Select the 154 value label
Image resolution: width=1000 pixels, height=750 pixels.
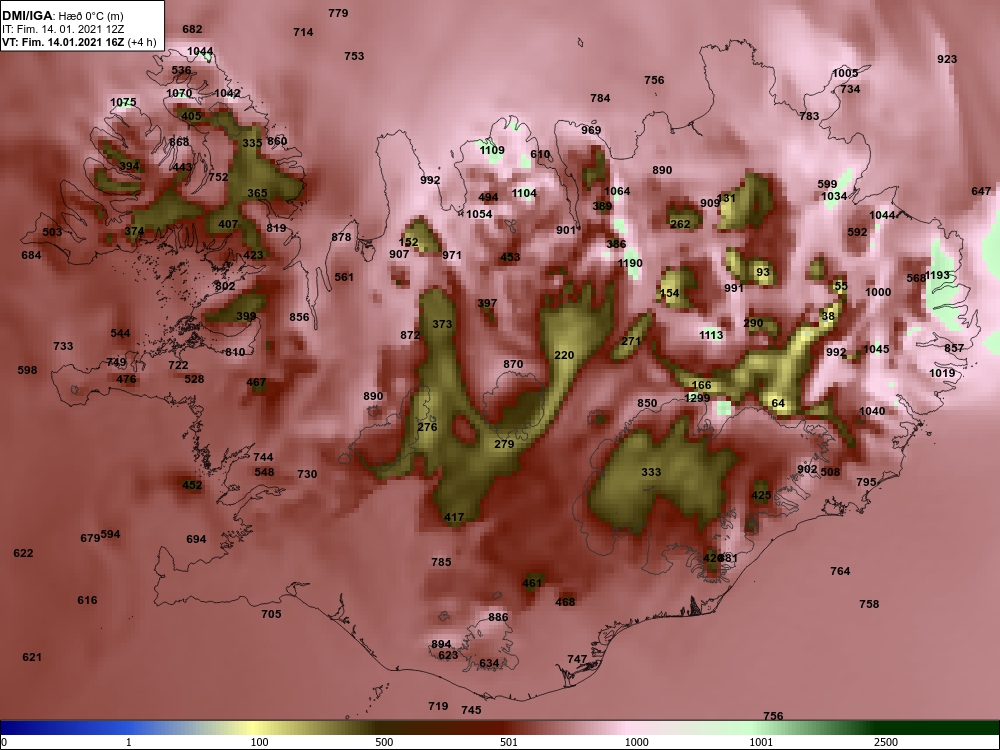pos(669,293)
